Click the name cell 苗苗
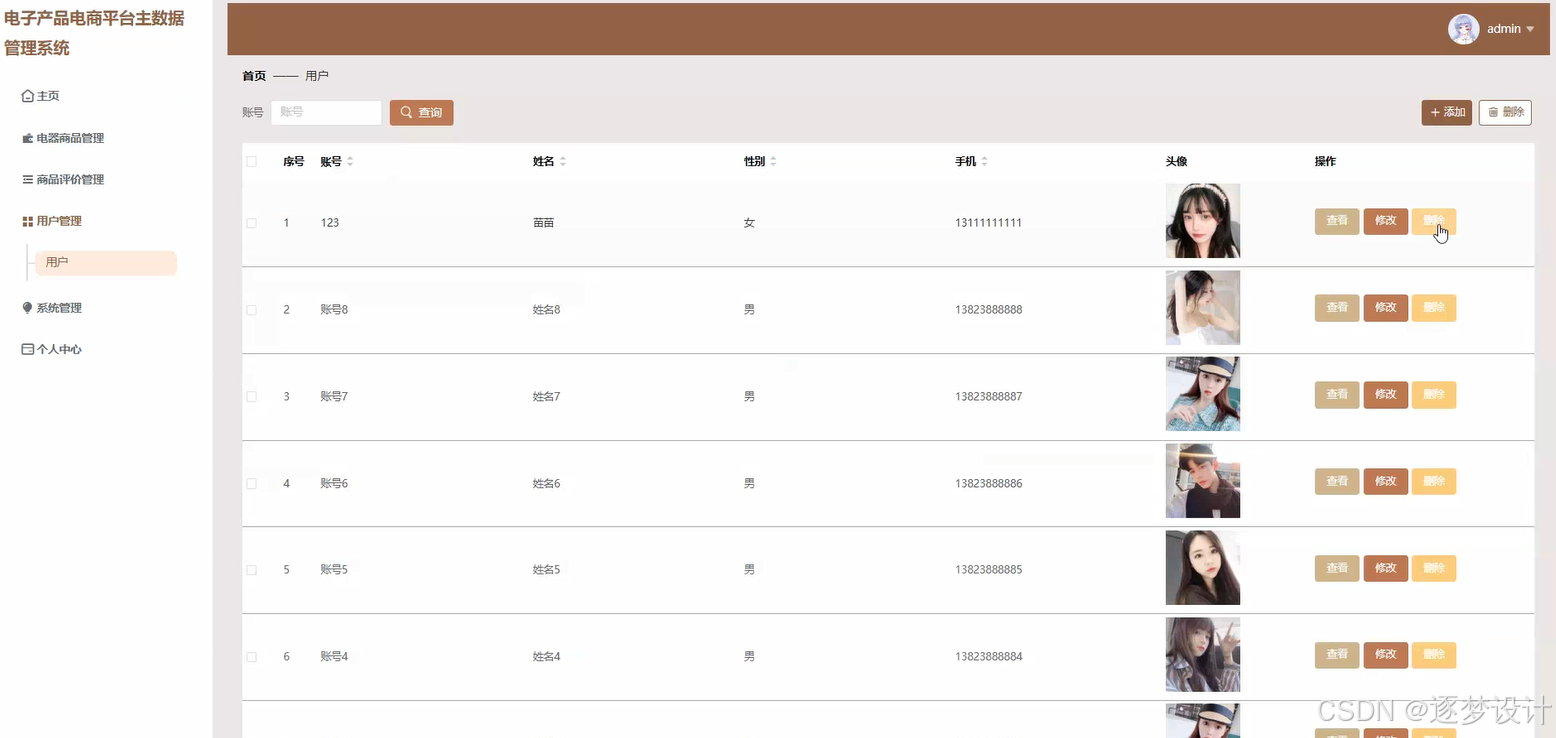This screenshot has width=1556, height=738. pyautogui.click(x=544, y=223)
